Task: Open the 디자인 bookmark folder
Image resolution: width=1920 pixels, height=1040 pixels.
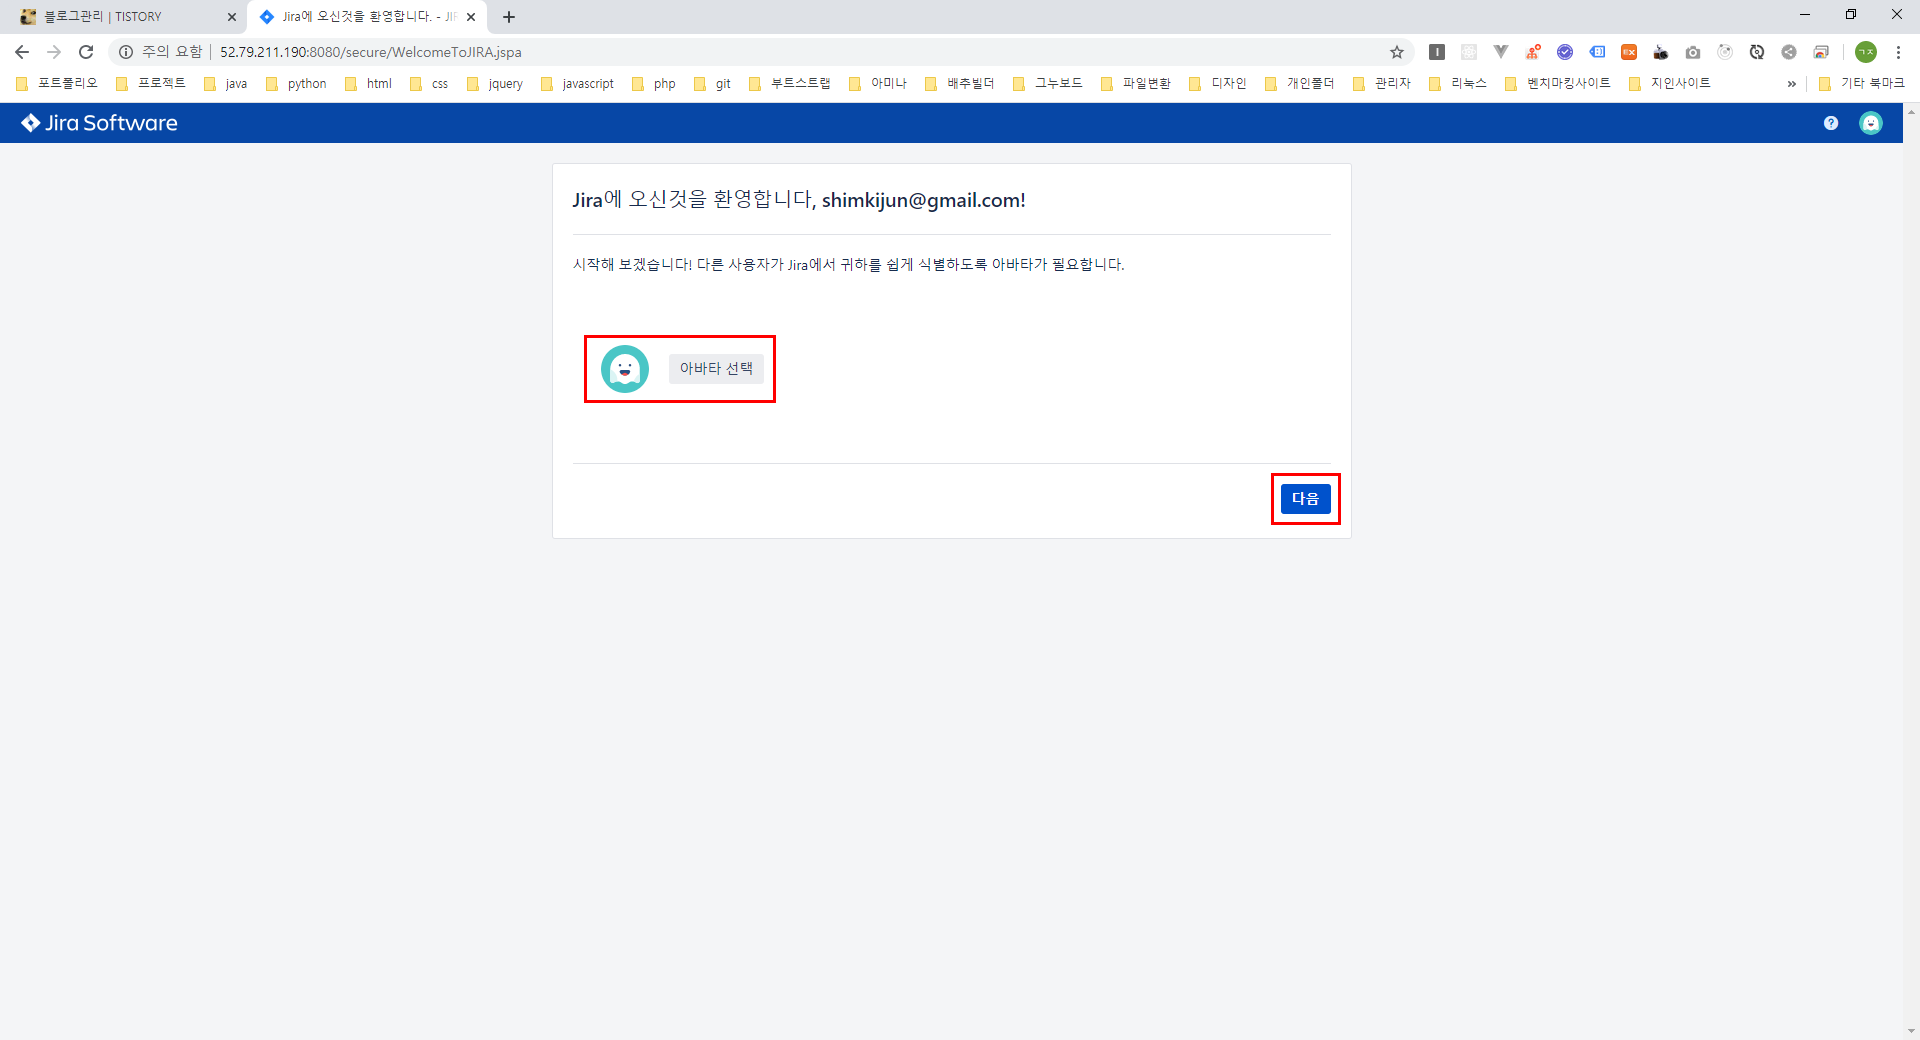Action: (1219, 84)
